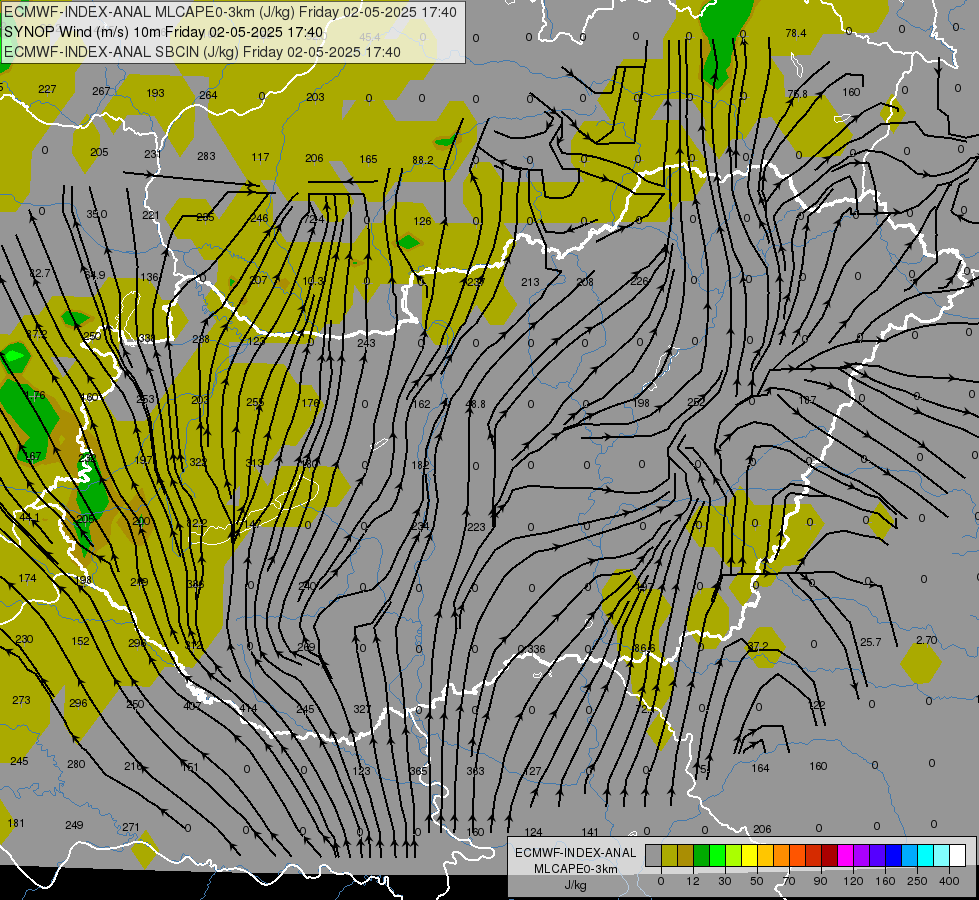Click header line 'ECMWF-INDEX-ANAL SBCIN (J/kg)'
Screen dimensions: 979x900
tap(121, 52)
